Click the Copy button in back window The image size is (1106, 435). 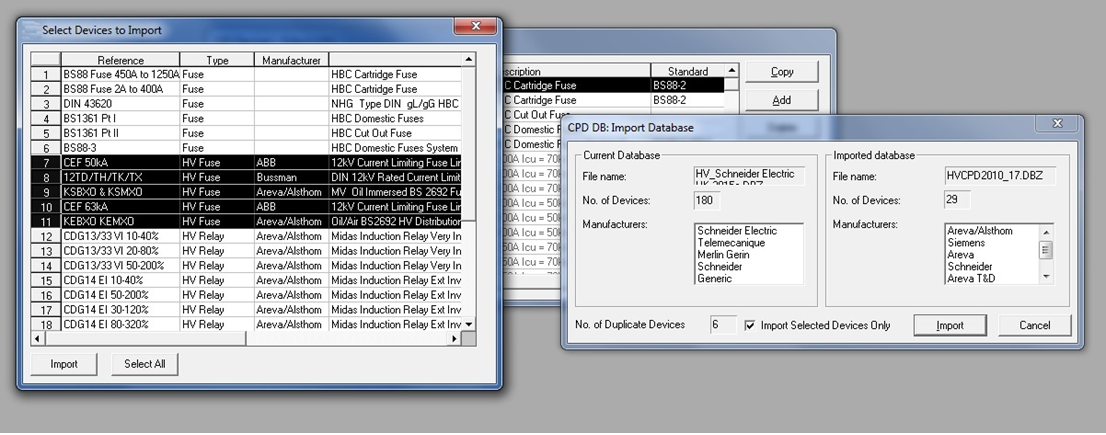click(782, 71)
